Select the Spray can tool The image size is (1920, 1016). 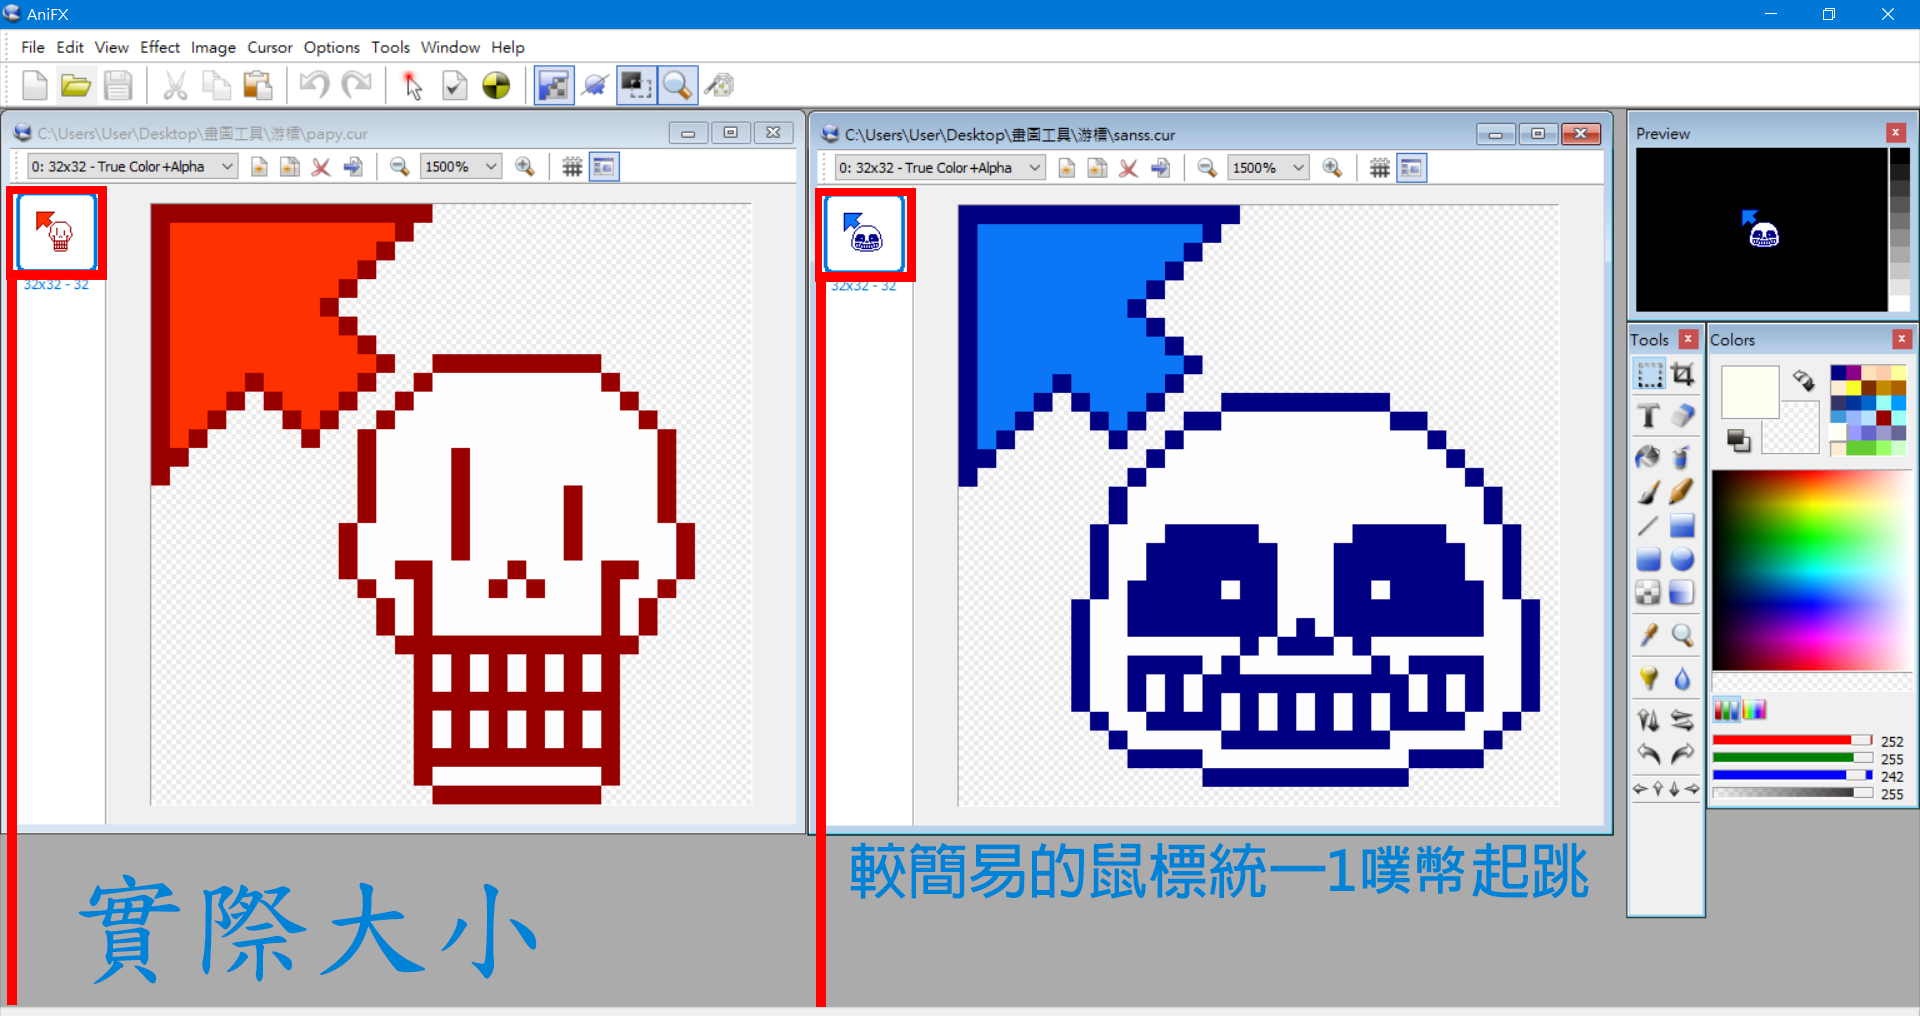[x=1683, y=457]
